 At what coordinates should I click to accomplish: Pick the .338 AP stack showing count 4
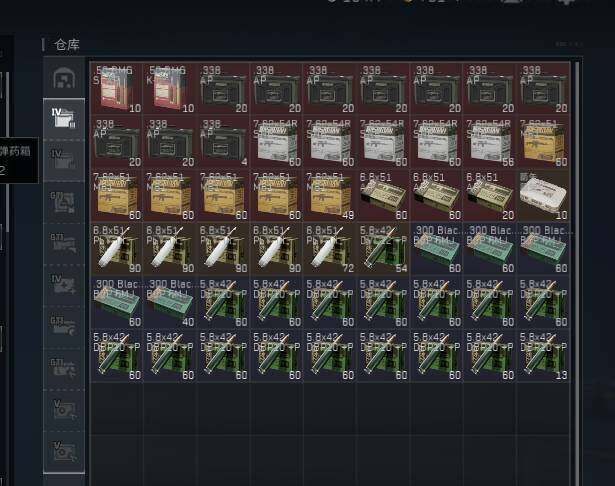[224, 142]
